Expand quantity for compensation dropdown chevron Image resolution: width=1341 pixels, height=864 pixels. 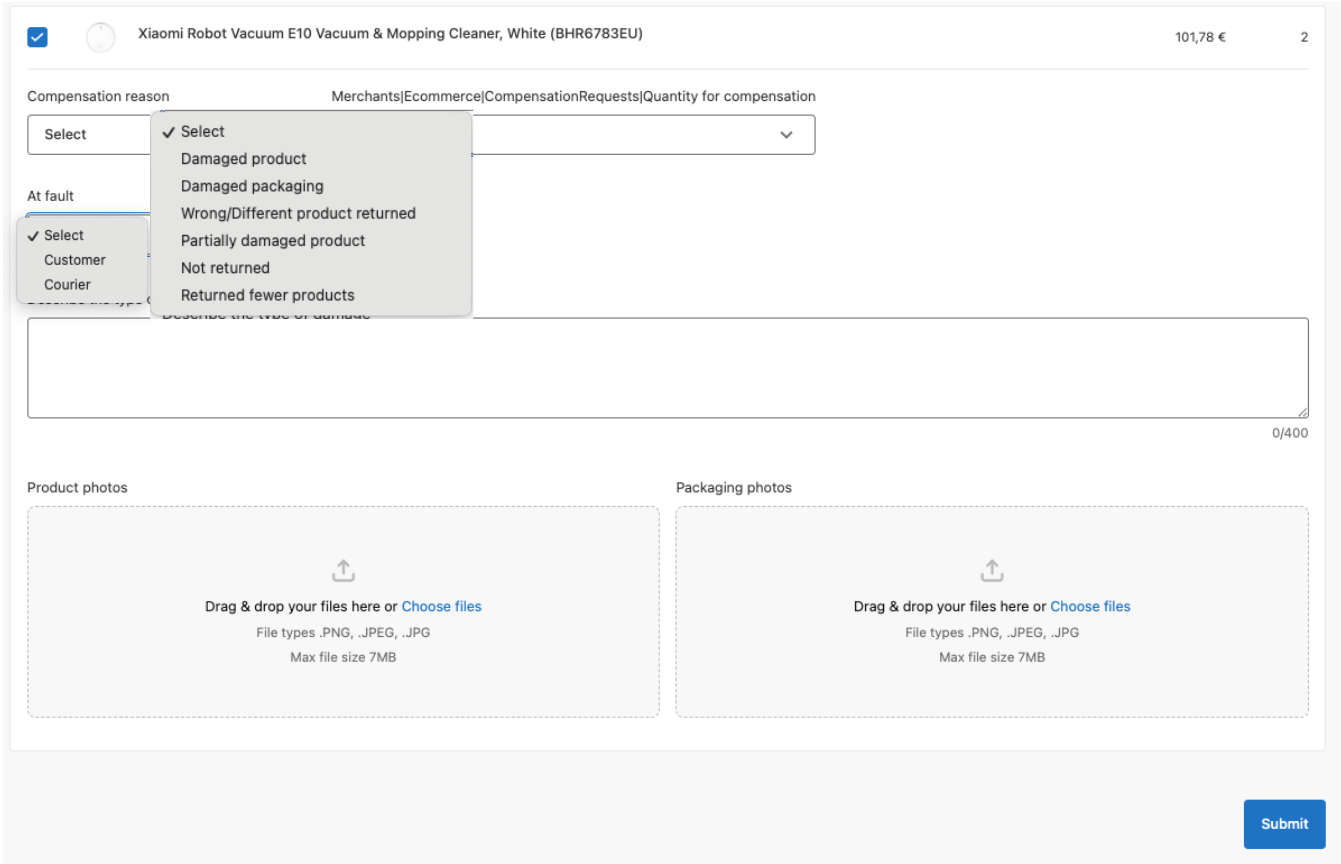[x=786, y=135]
